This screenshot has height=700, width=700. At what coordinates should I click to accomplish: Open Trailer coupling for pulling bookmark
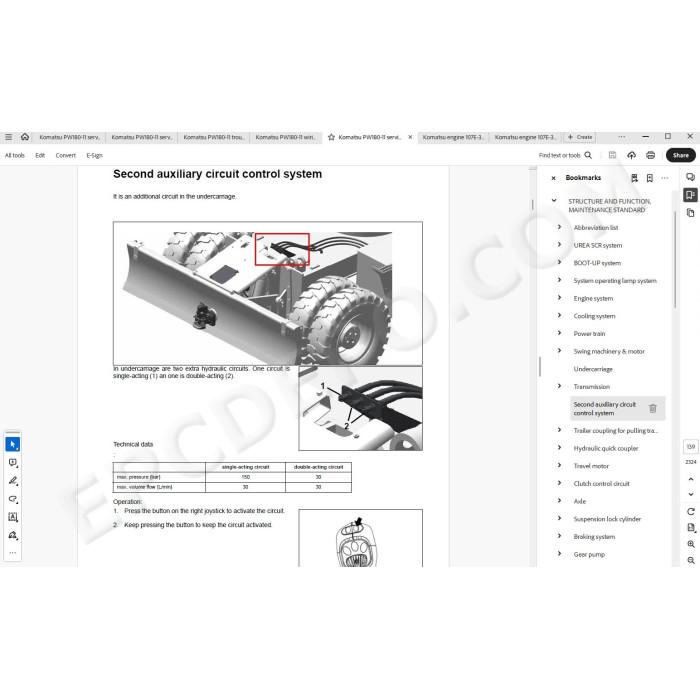tap(616, 431)
